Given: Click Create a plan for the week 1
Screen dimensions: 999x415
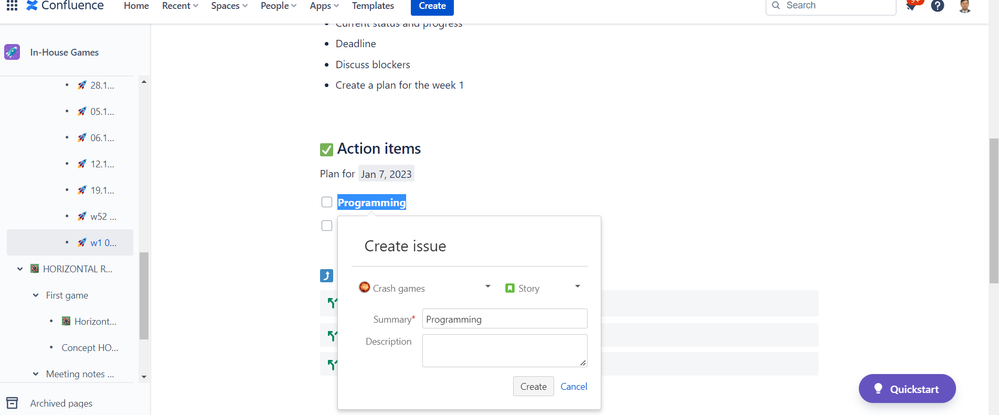Looking at the screenshot, I should pyautogui.click(x=399, y=85).
